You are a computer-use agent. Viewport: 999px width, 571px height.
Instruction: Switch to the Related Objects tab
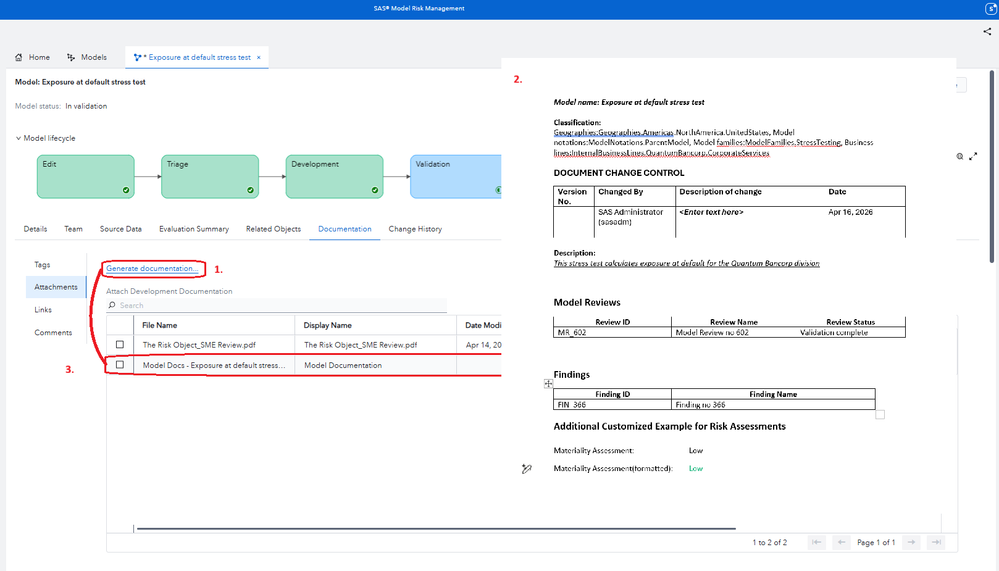point(273,229)
